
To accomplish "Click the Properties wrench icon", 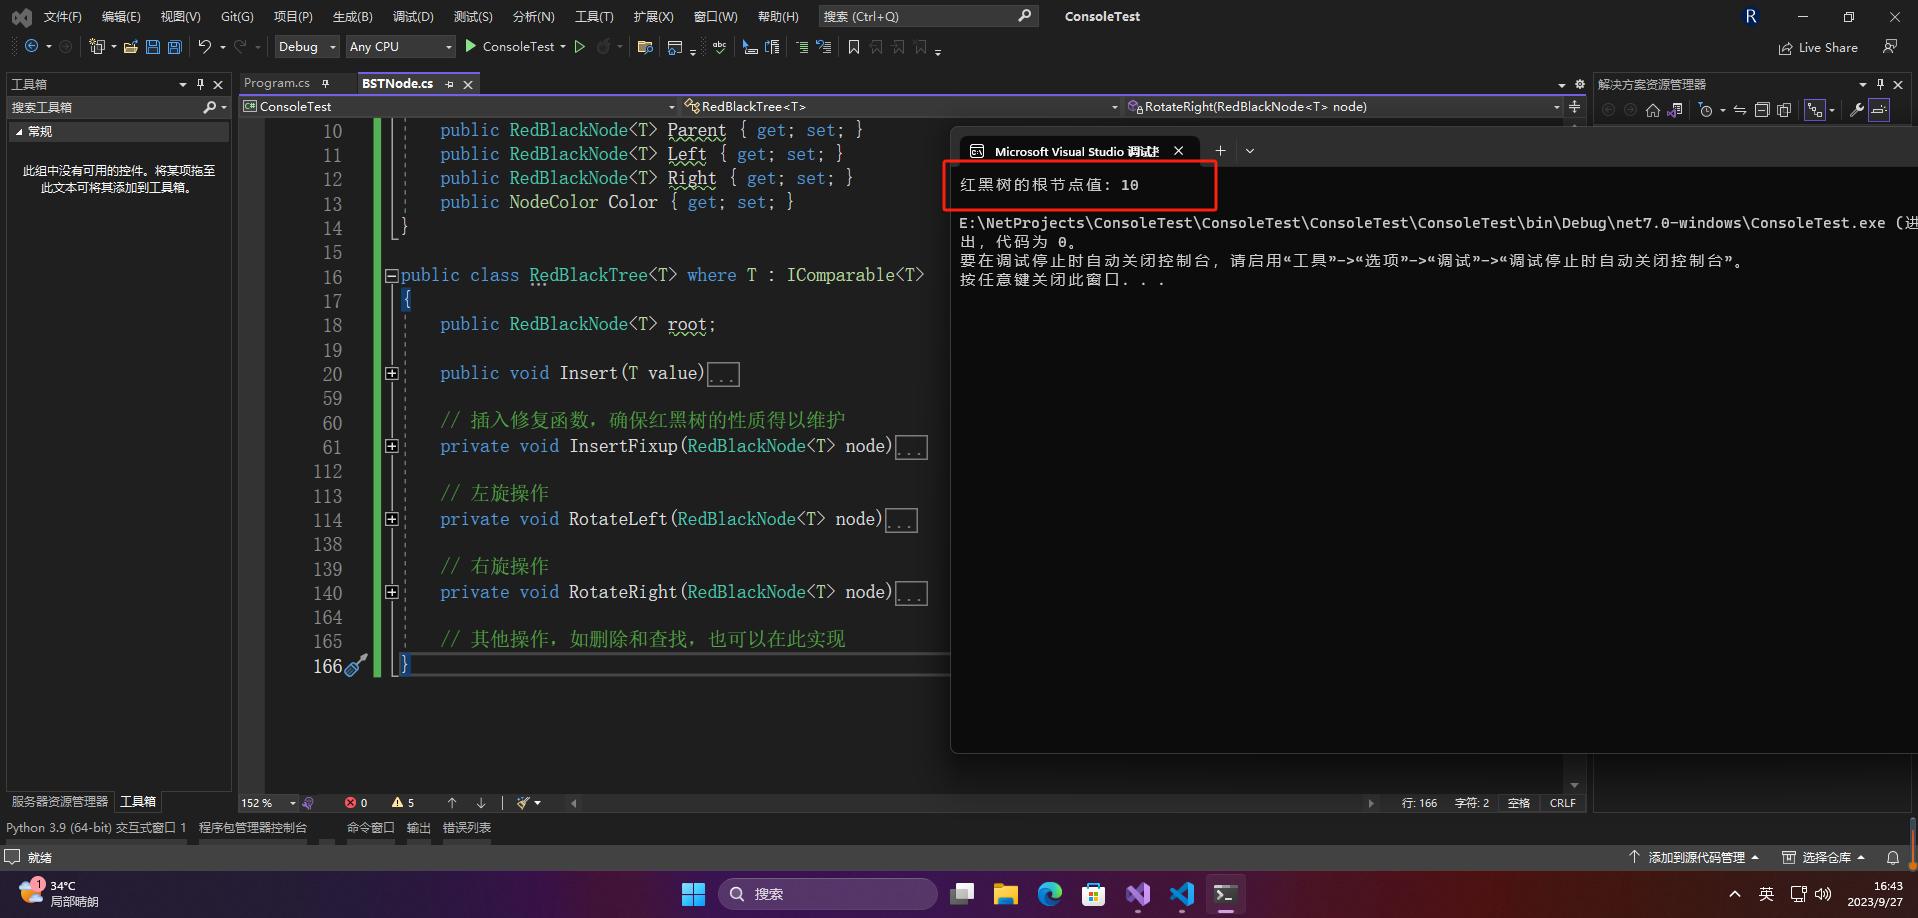I will (x=1857, y=110).
